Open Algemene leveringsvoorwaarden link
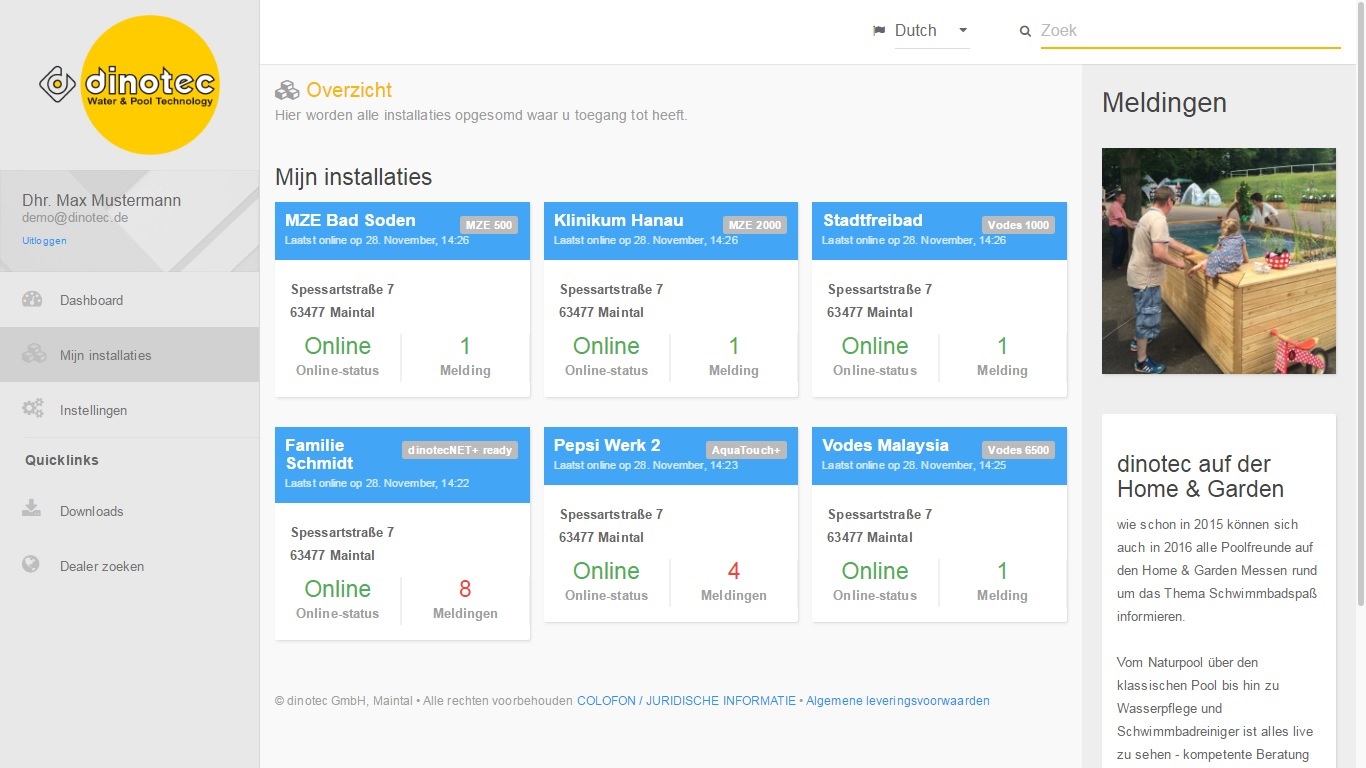The width and height of the screenshot is (1366, 768). pyautogui.click(x=898, y=701)
